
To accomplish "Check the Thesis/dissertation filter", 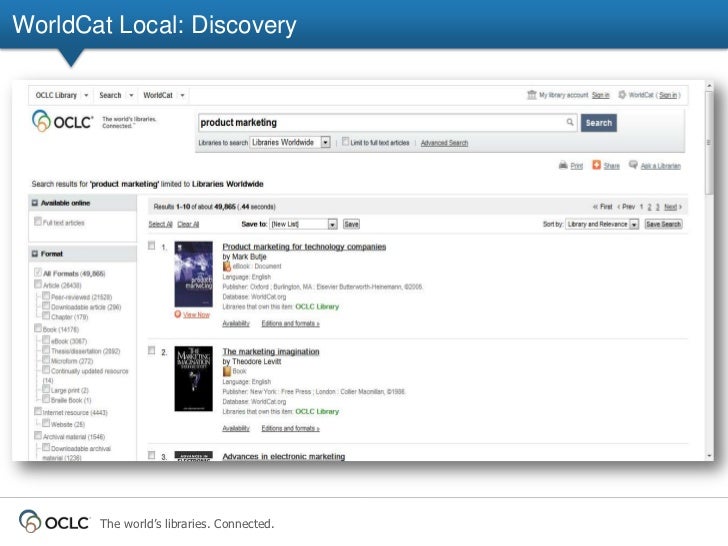I will coord(46,350).
